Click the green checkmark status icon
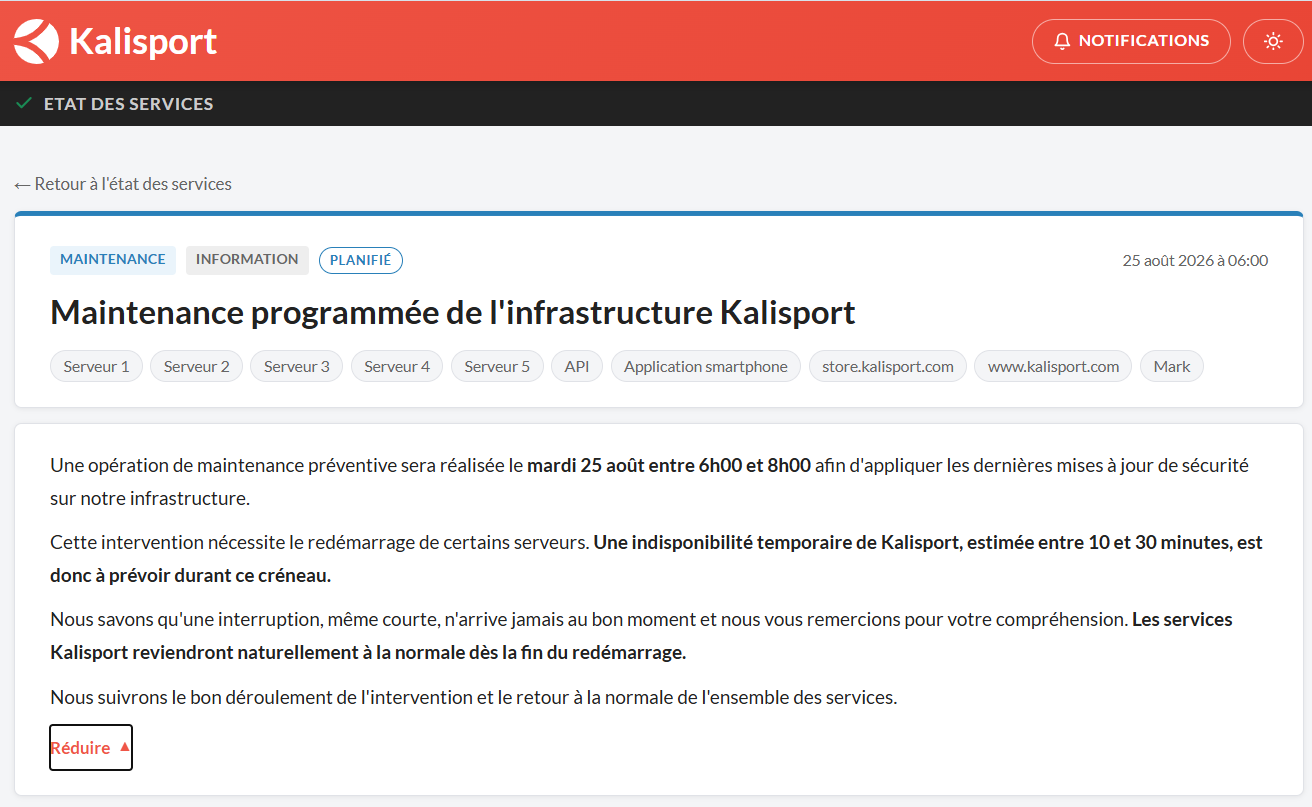Image resolution: width=1312 pixels, height=807 pixels. point(24,103)
